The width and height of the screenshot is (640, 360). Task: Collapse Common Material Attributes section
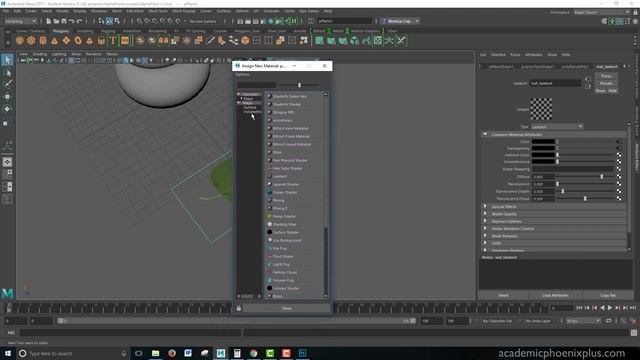pyautogui.click(x=485, y=134)
